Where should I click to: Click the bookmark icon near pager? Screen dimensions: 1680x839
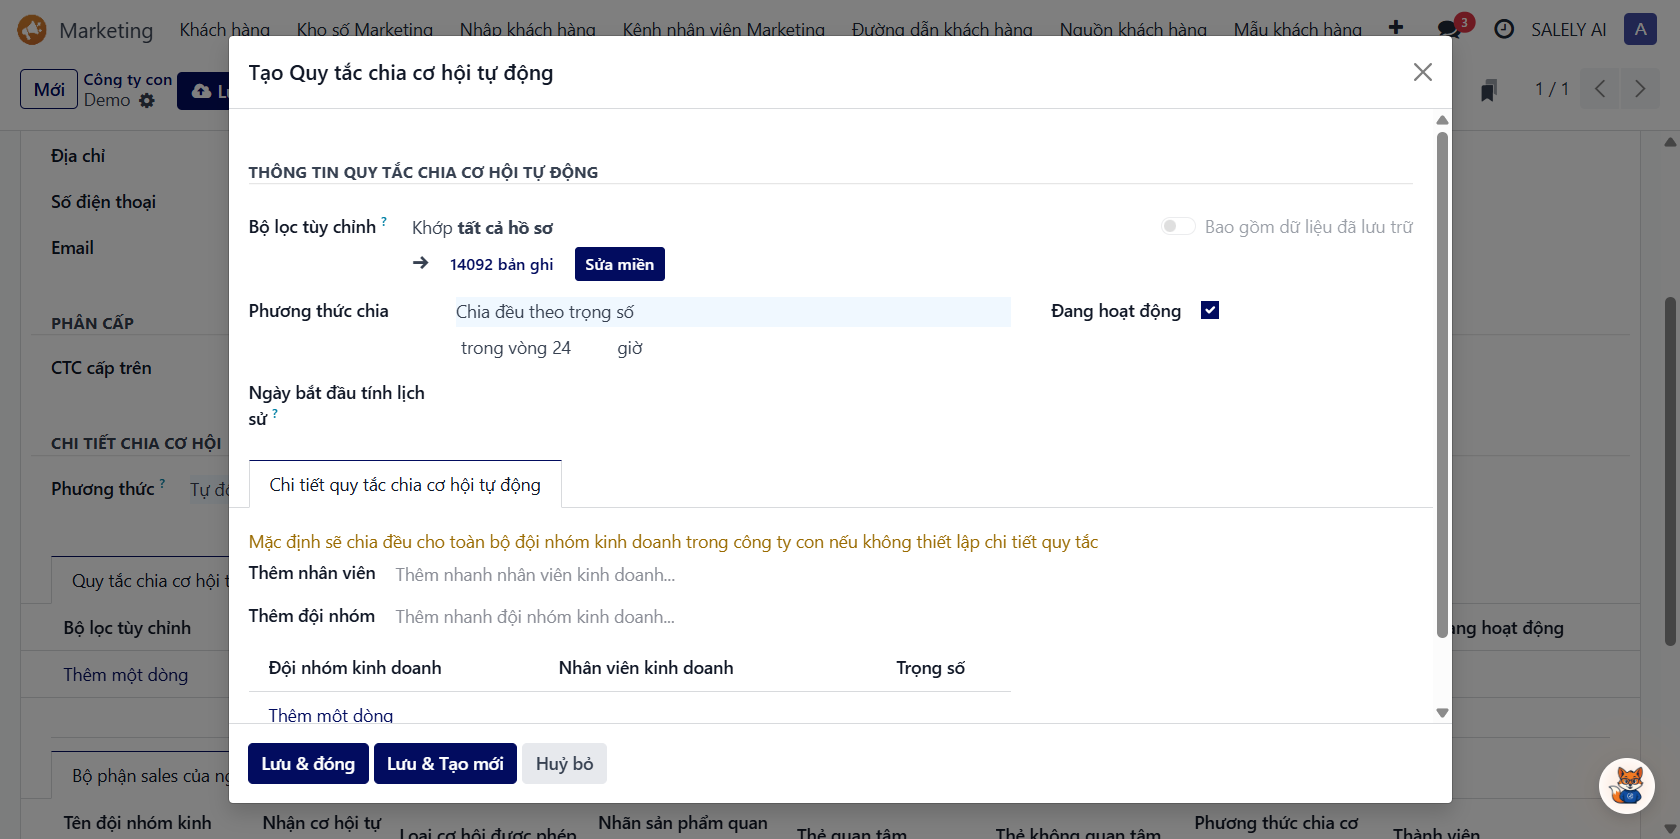tap(1488, 90)
